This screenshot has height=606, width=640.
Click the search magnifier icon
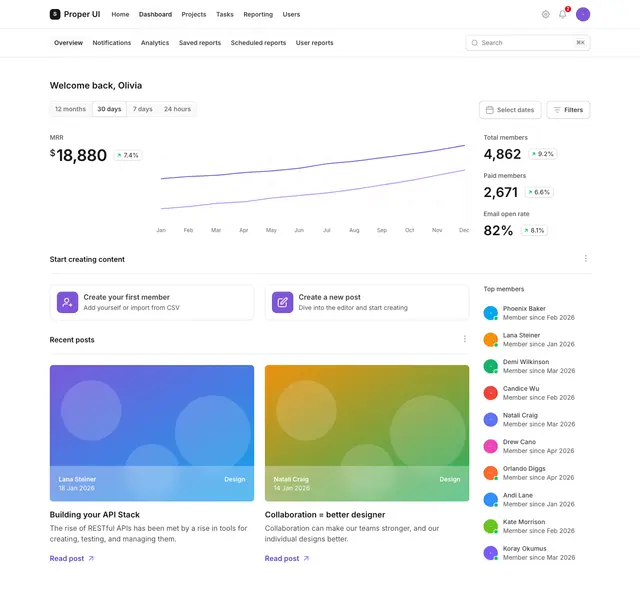(x=474, y=43)
